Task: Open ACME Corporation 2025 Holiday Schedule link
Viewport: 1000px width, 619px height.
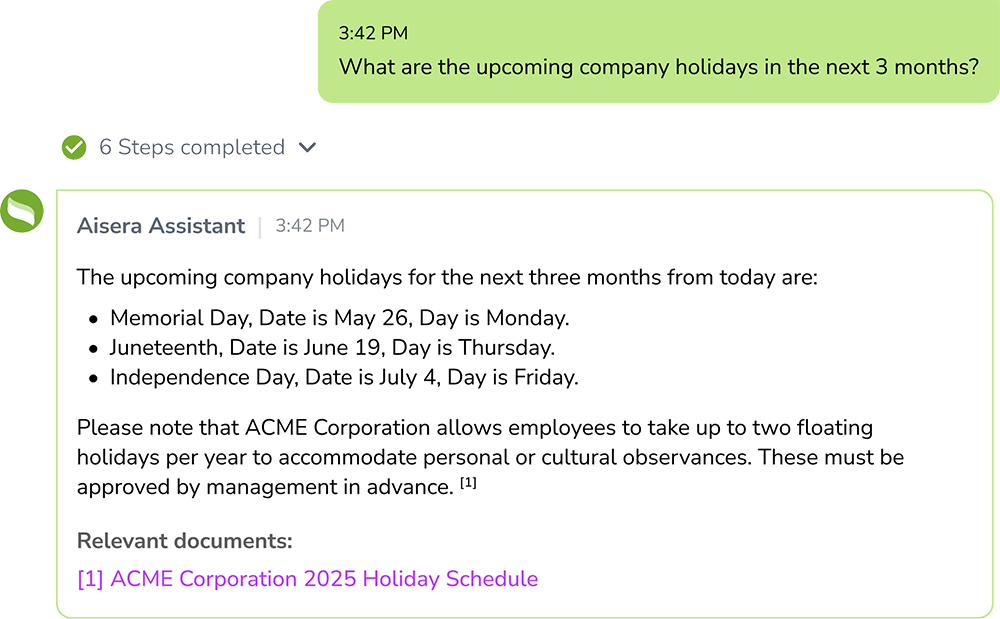Action: coord(307,579)
